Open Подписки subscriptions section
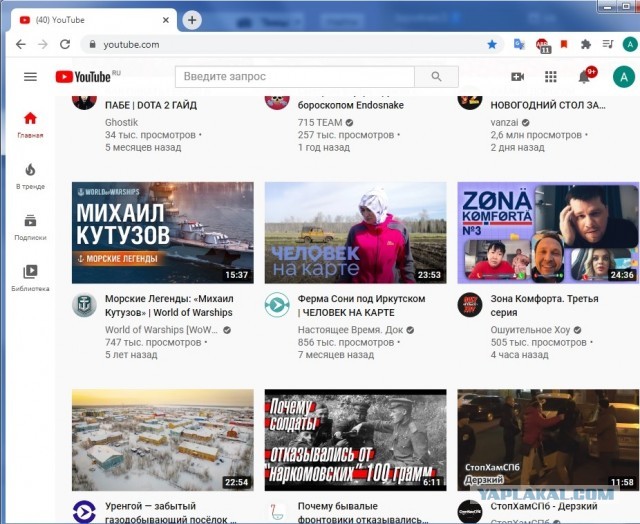640x524 pixels. (x=30, y=227)
